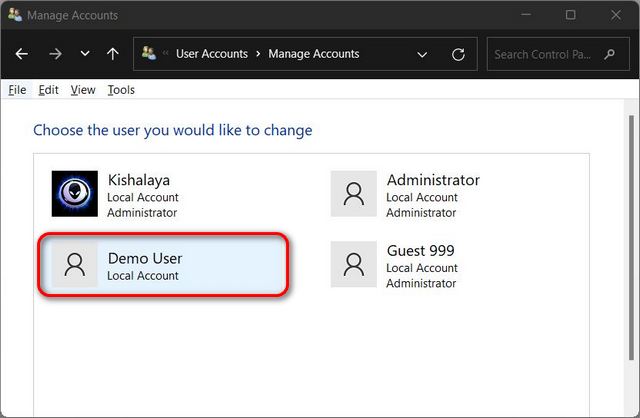Image resolution: width=640 pixels, height=418 pixels.
Task: Open the Demo User account name
Action: coord(145,258)
